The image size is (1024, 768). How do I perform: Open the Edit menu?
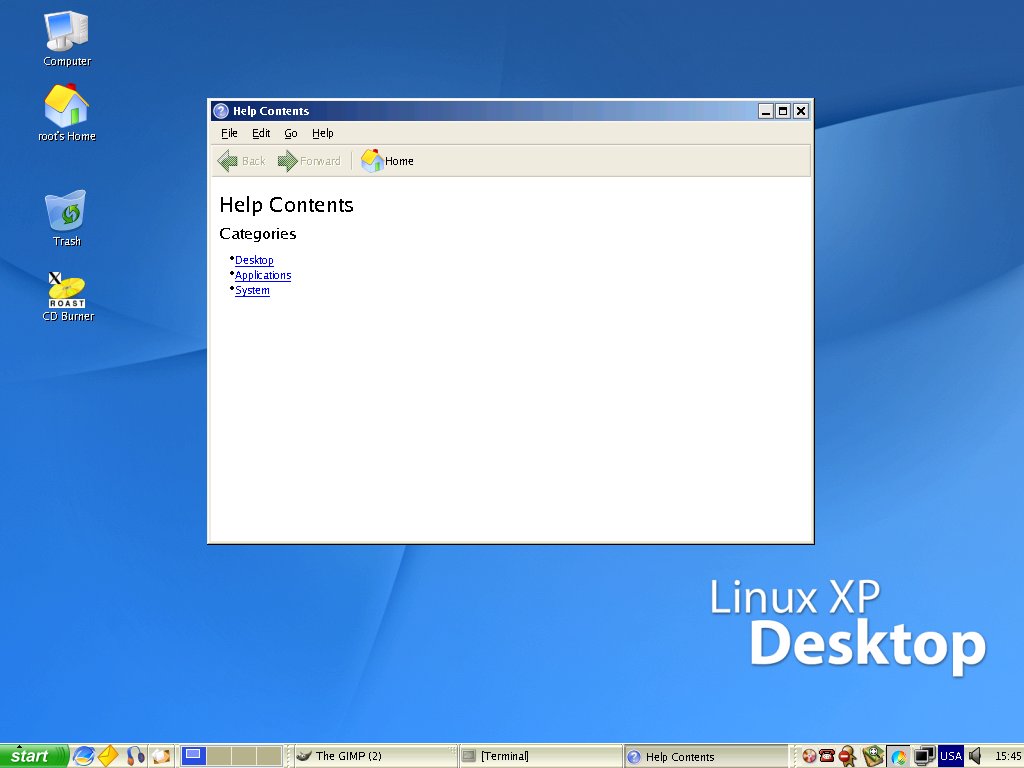(x=261, y=133)
